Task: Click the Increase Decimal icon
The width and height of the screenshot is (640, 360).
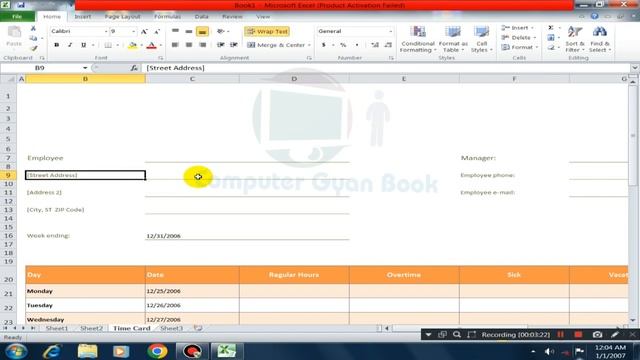Action: point(375,45)
